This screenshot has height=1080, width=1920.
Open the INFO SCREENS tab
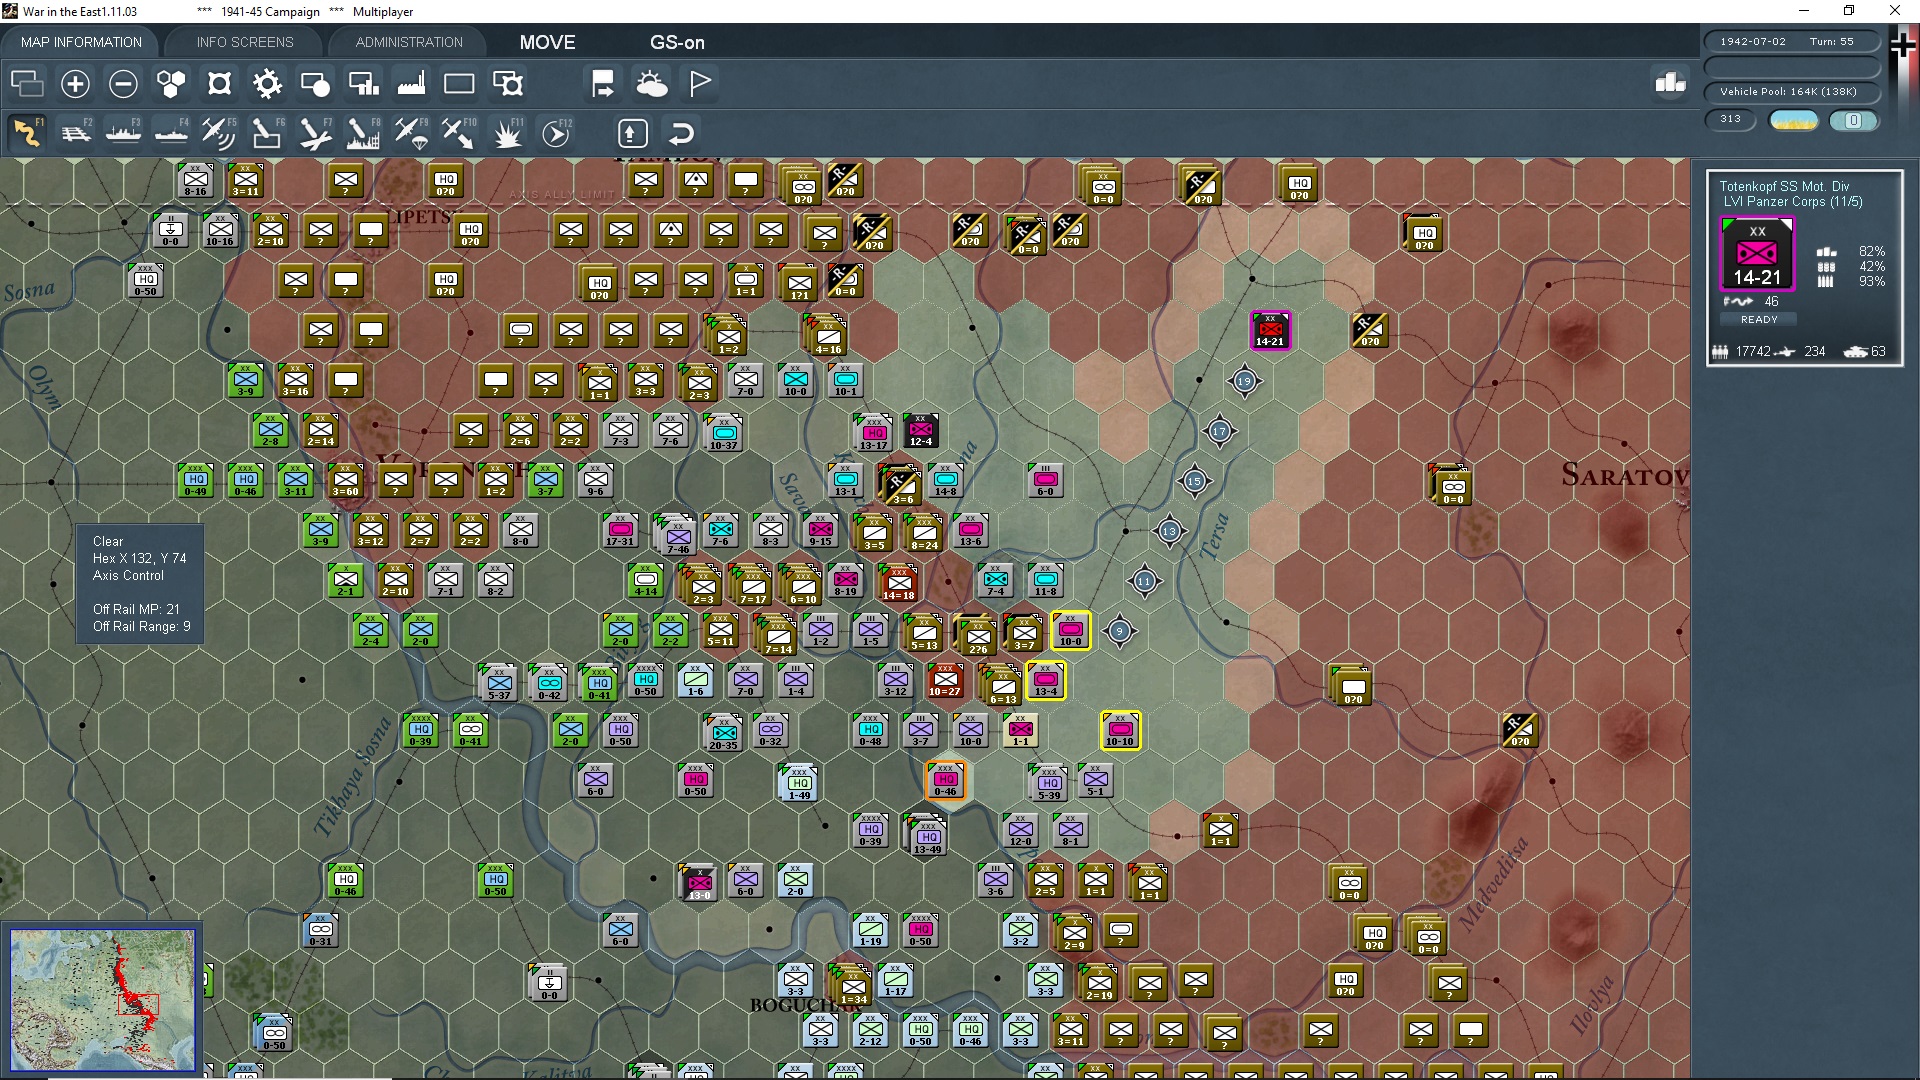[x=245, y=42]
